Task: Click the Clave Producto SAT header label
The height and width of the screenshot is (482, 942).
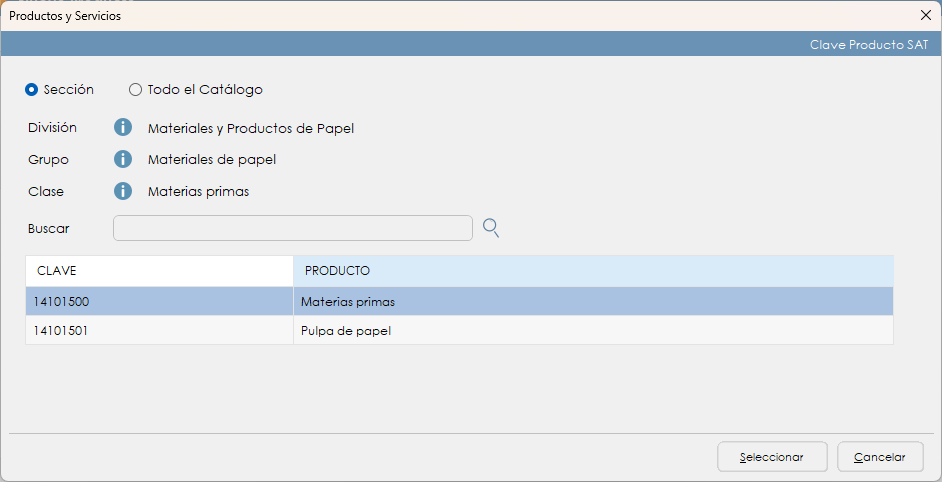Action: (x=869, y=45)
